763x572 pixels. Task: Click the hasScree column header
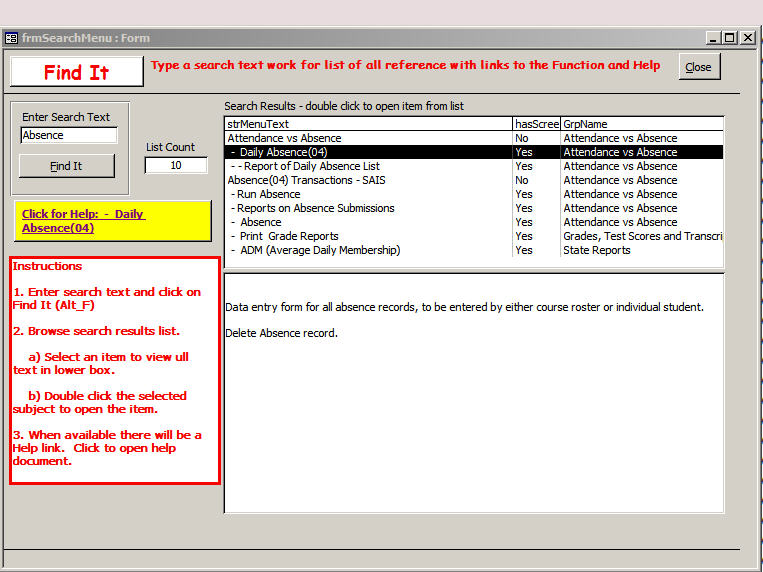coord(536,124)
